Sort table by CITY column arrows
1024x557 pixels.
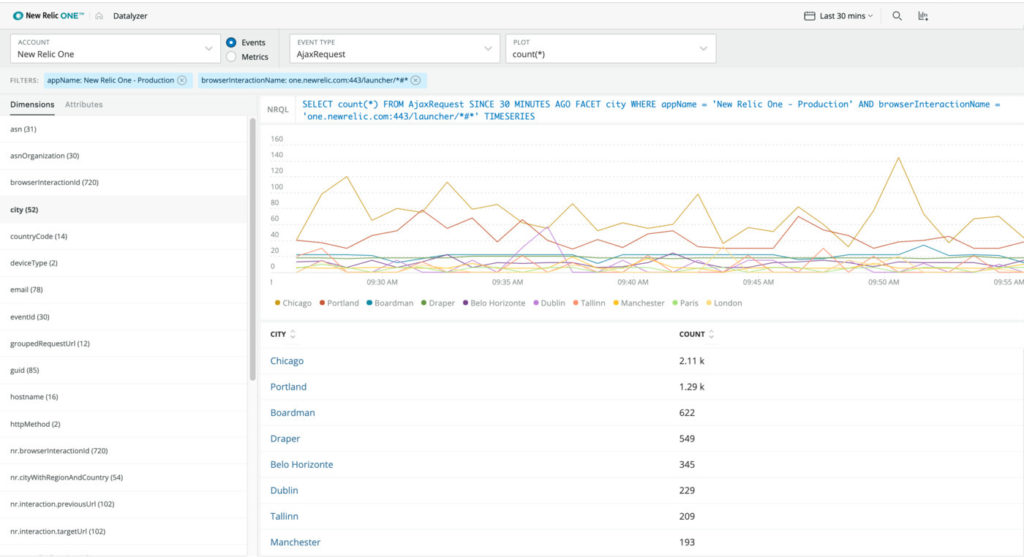pos(293,334)
